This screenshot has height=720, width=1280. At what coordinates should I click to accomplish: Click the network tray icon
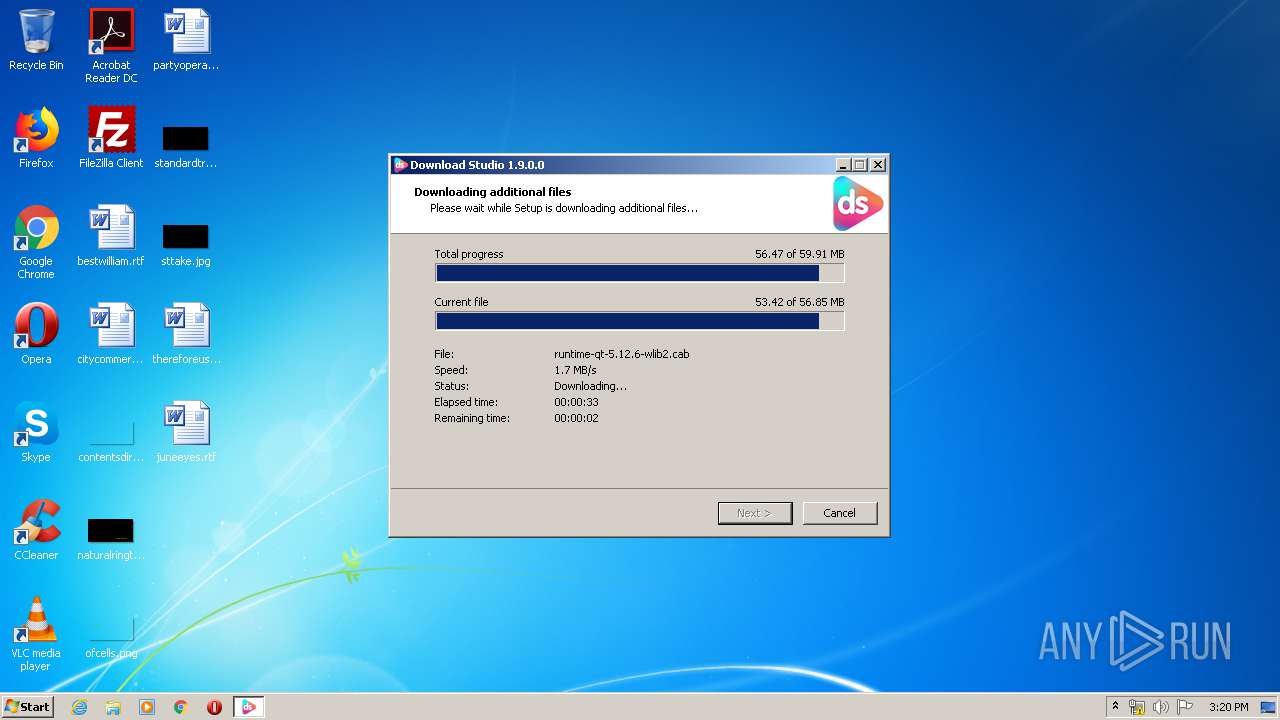coord(1137,707)
